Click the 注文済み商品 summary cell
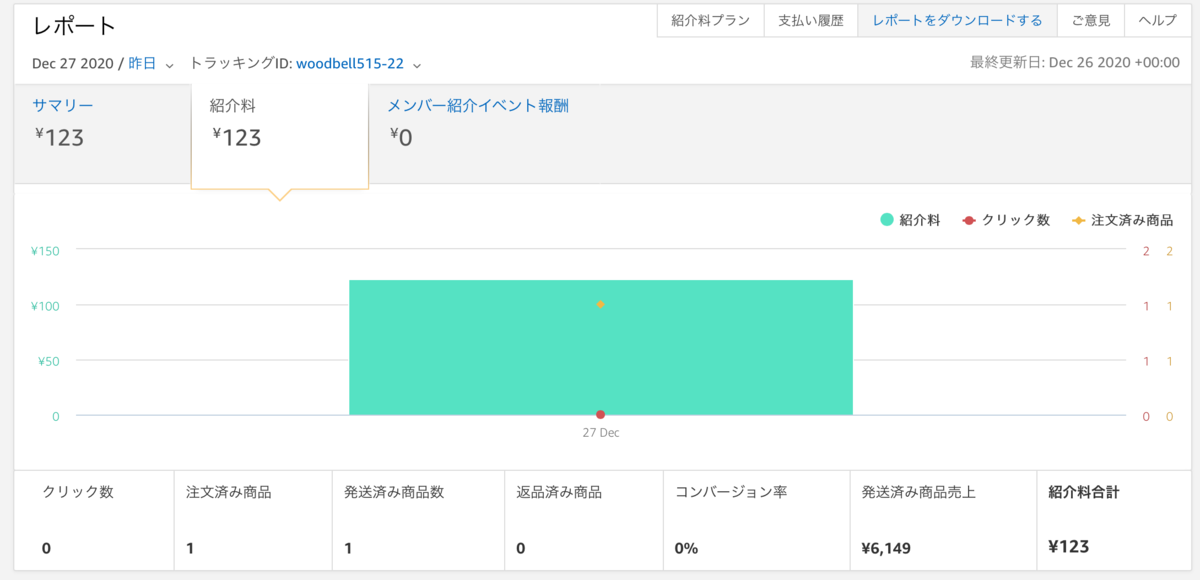 [x=253, y=519]
